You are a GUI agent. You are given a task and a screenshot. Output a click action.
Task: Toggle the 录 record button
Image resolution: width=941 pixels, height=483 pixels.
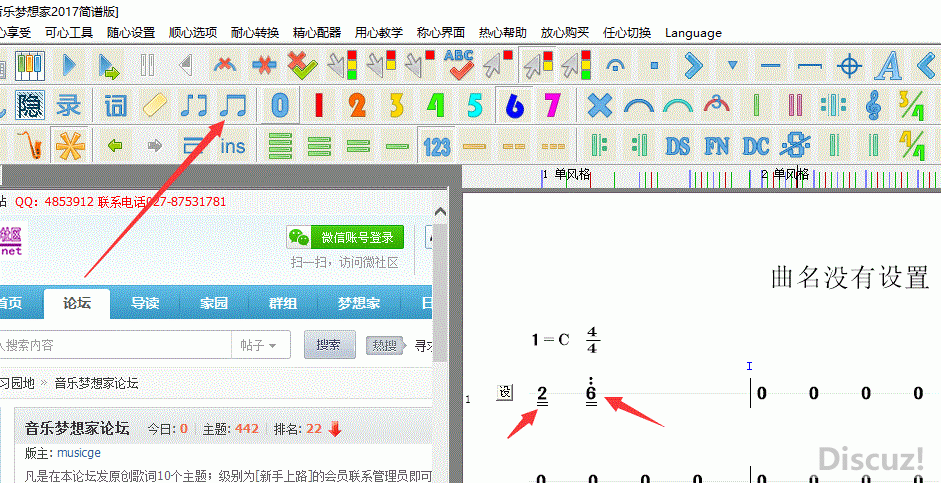(x=68, y=106)
